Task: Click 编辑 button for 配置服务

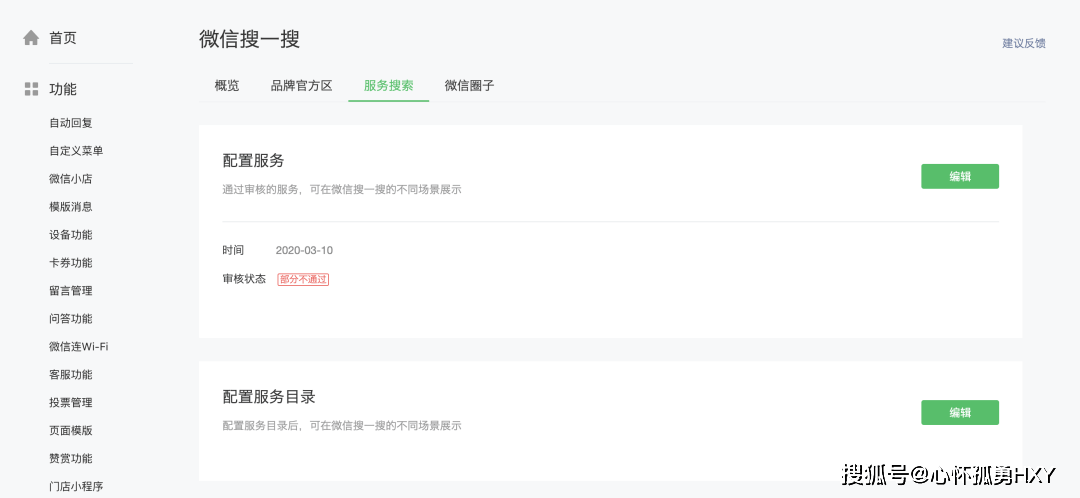Action: click(959, 176)
